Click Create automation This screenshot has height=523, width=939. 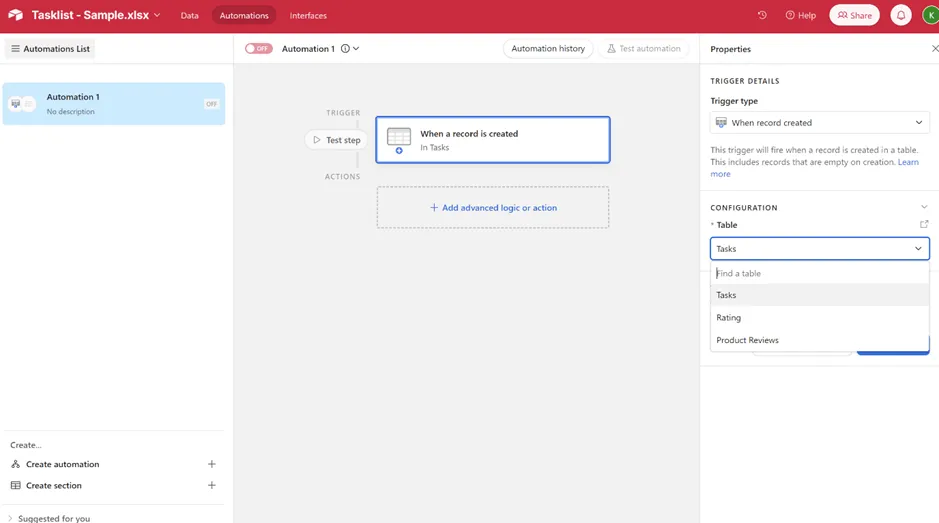[62, 464]
